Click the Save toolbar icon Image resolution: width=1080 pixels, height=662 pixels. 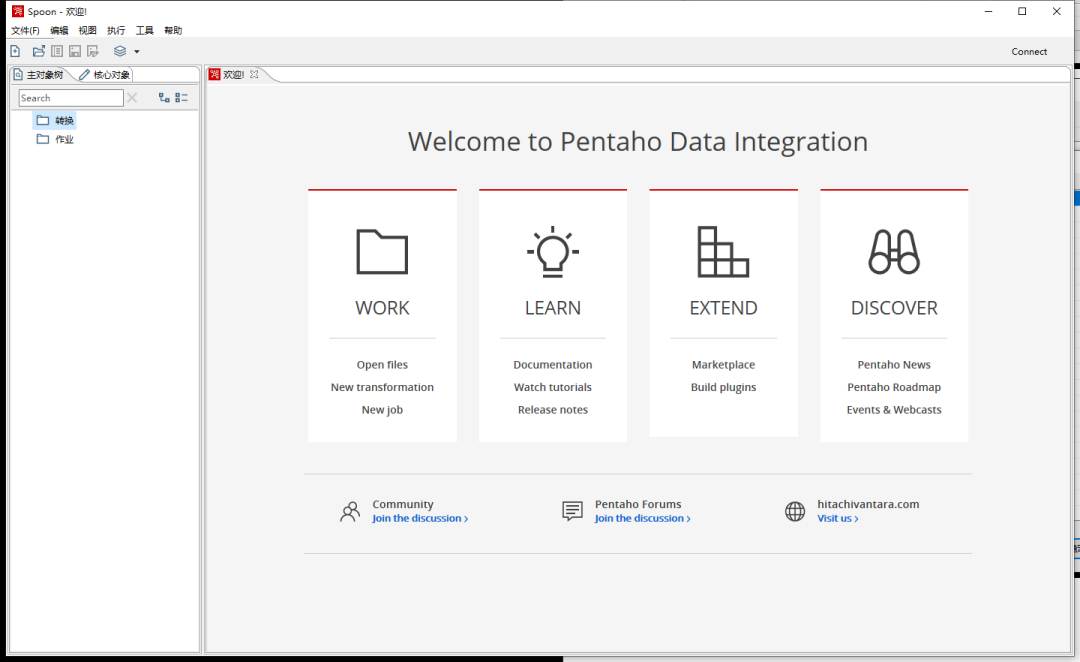(75, 51)
